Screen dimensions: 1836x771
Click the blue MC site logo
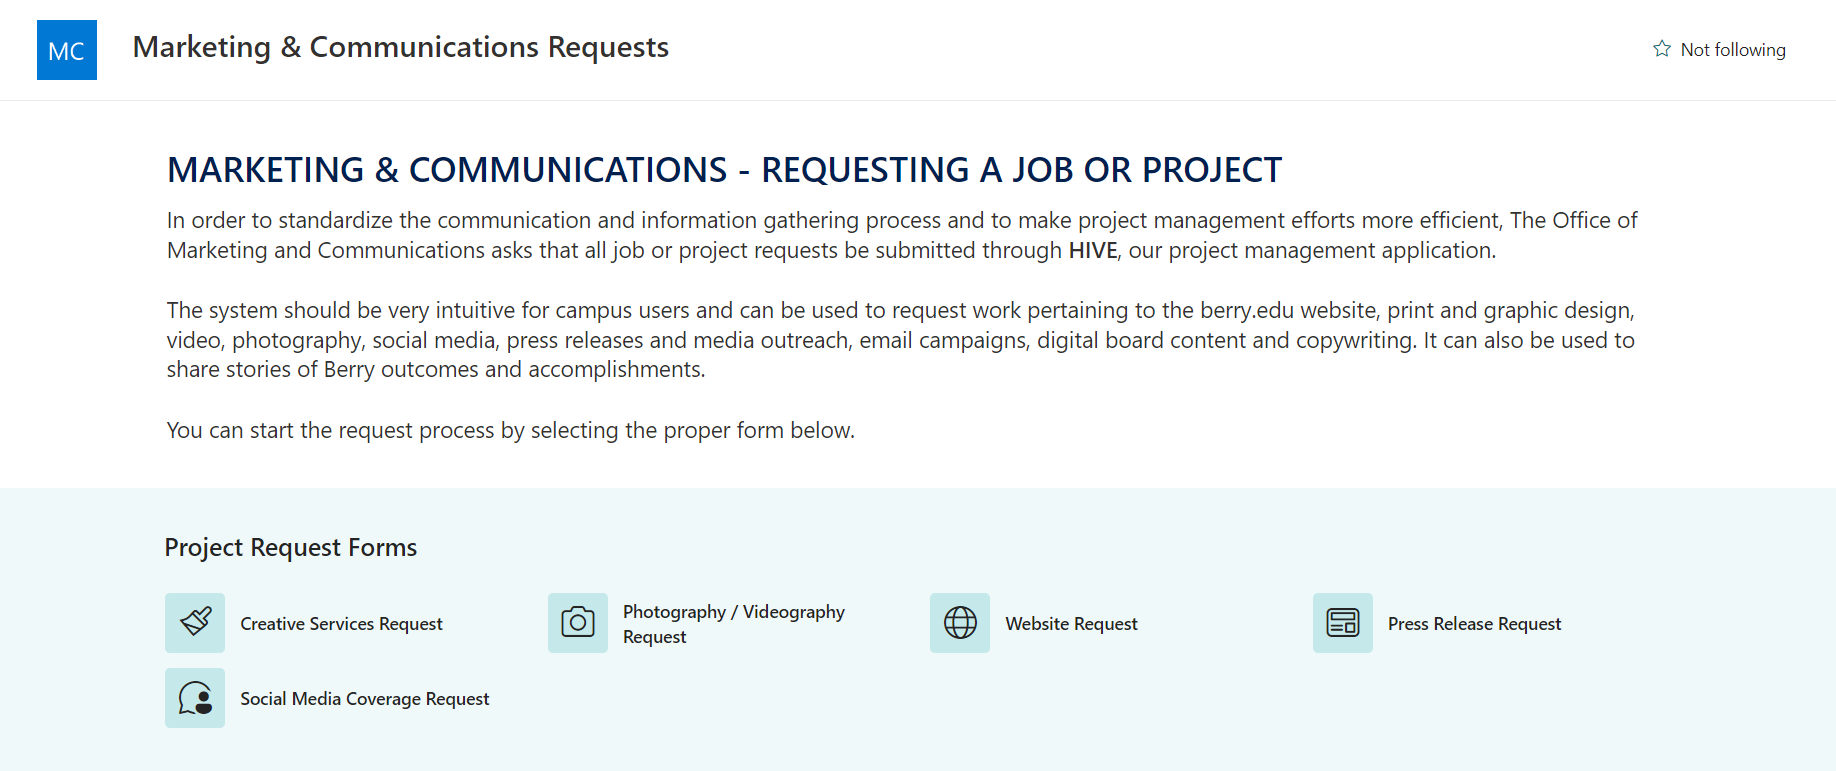click(x=67, y=50)
